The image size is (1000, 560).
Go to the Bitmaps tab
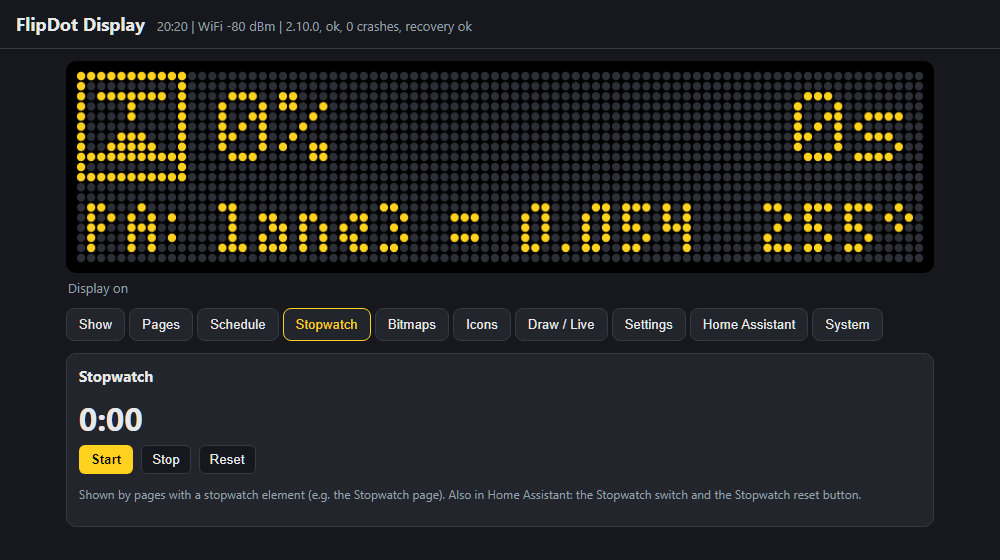412,325
